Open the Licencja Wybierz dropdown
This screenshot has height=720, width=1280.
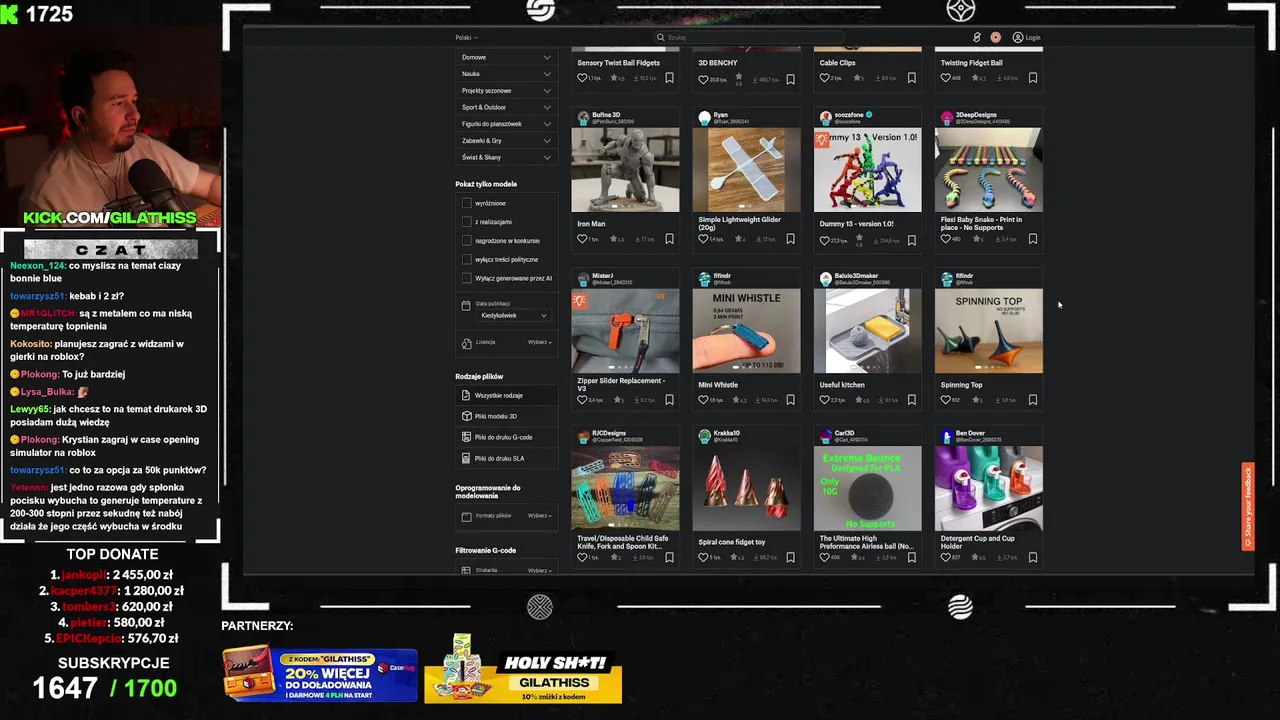coord(540,342)
